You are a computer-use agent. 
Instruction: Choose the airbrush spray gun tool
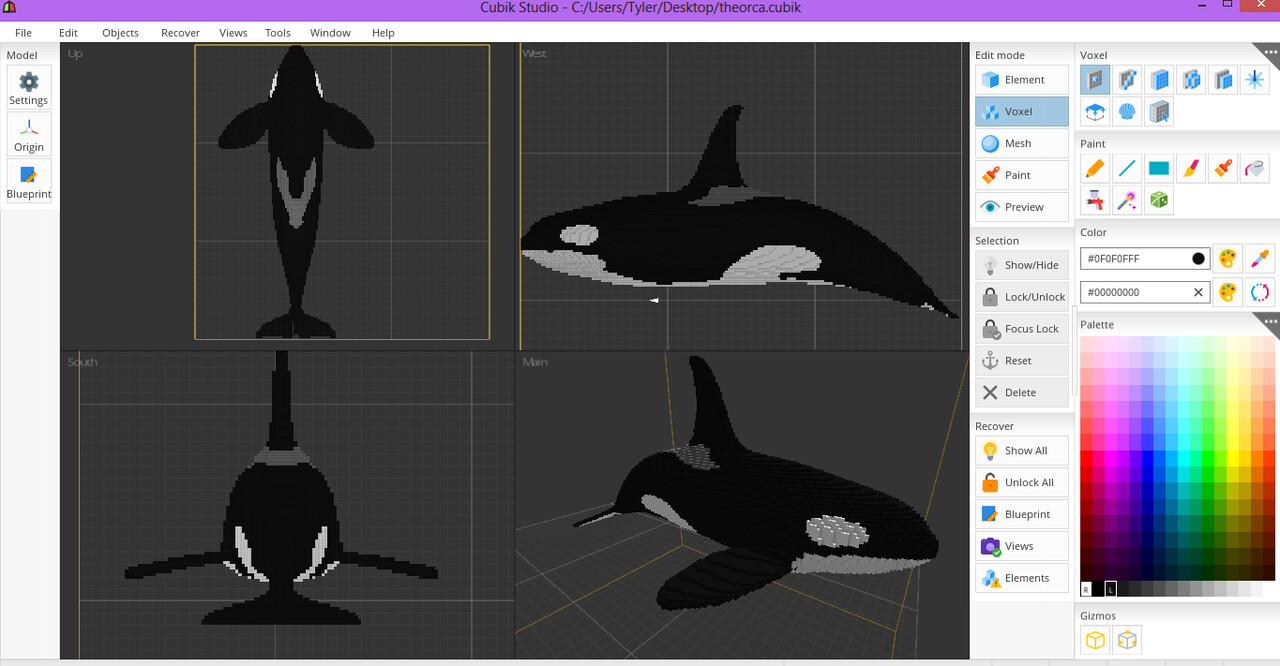click(x=1095, y=201)
